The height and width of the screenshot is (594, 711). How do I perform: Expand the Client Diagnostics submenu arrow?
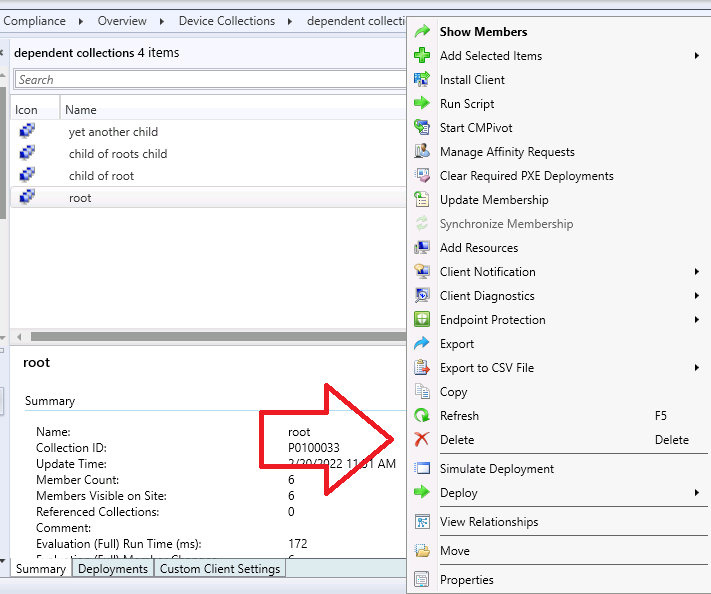point(697,296)
